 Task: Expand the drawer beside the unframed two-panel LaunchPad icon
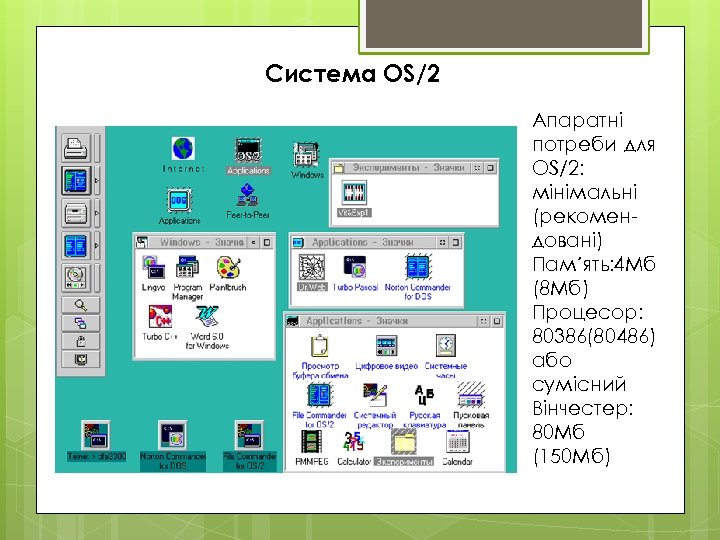(x=97, y=246)
